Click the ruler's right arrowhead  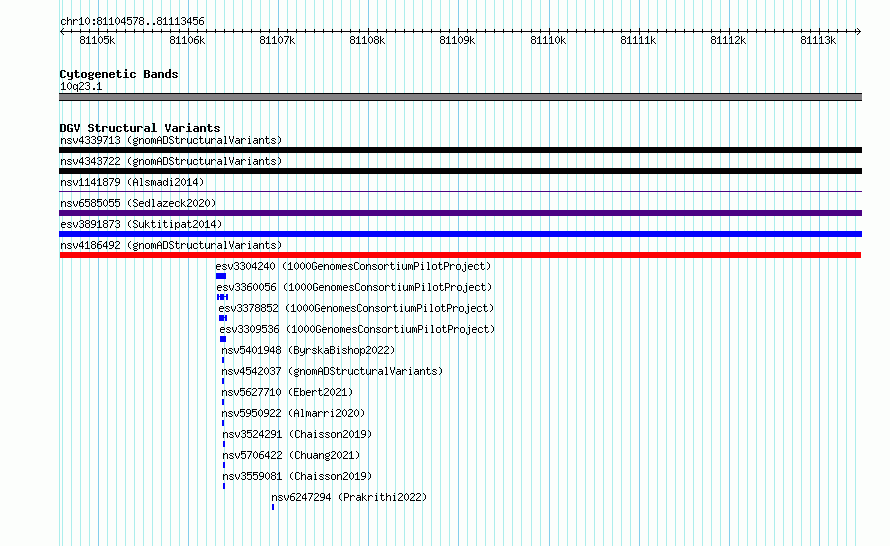tap(859, 32)
